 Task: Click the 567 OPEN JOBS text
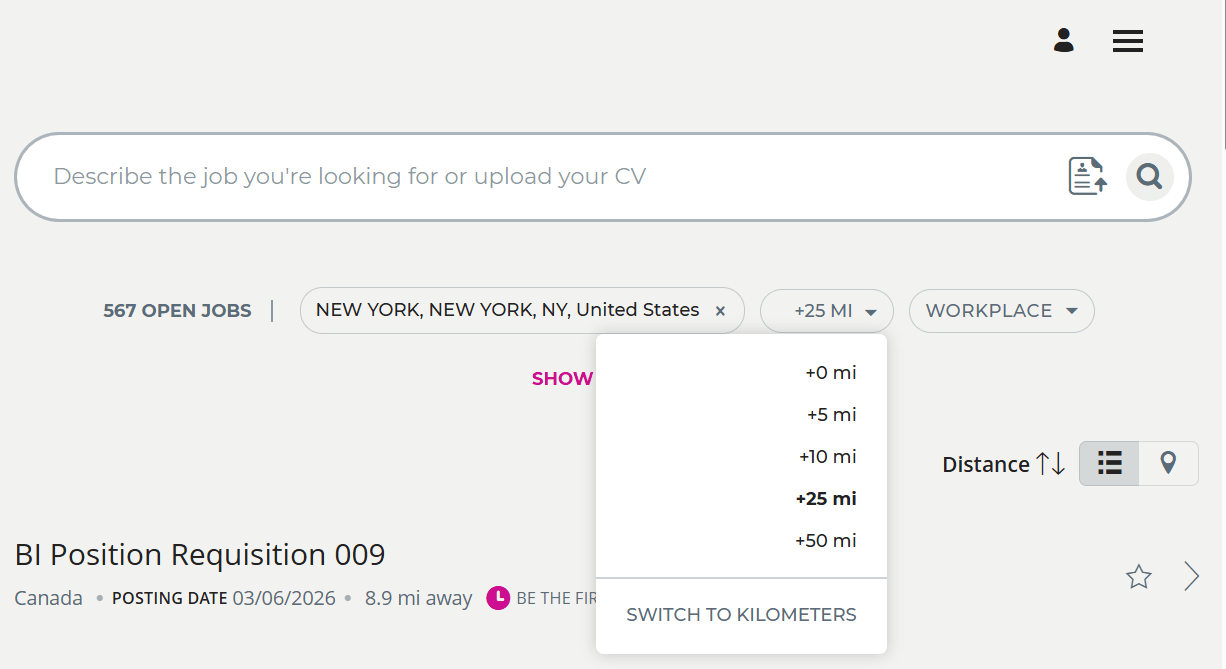coord(177,311)
